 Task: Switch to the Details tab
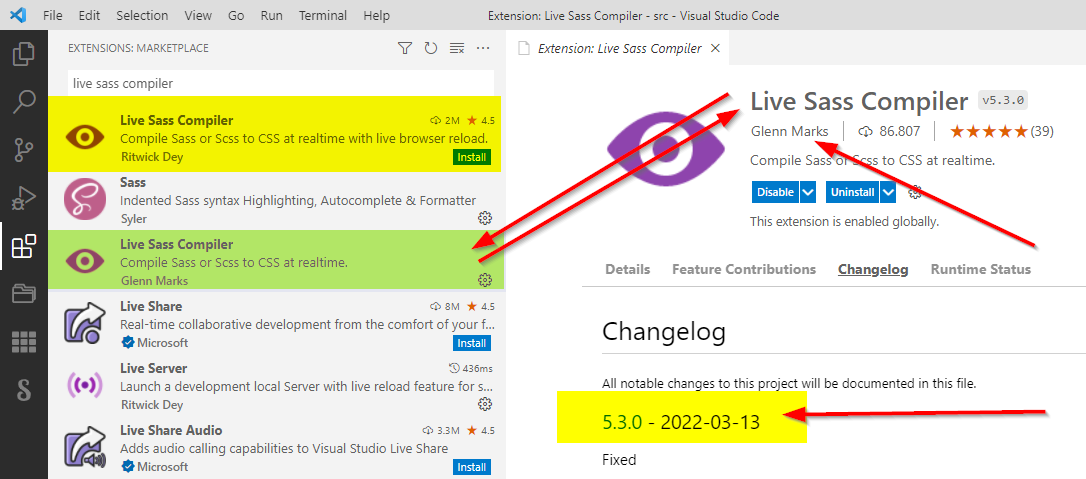coord(627,269)
